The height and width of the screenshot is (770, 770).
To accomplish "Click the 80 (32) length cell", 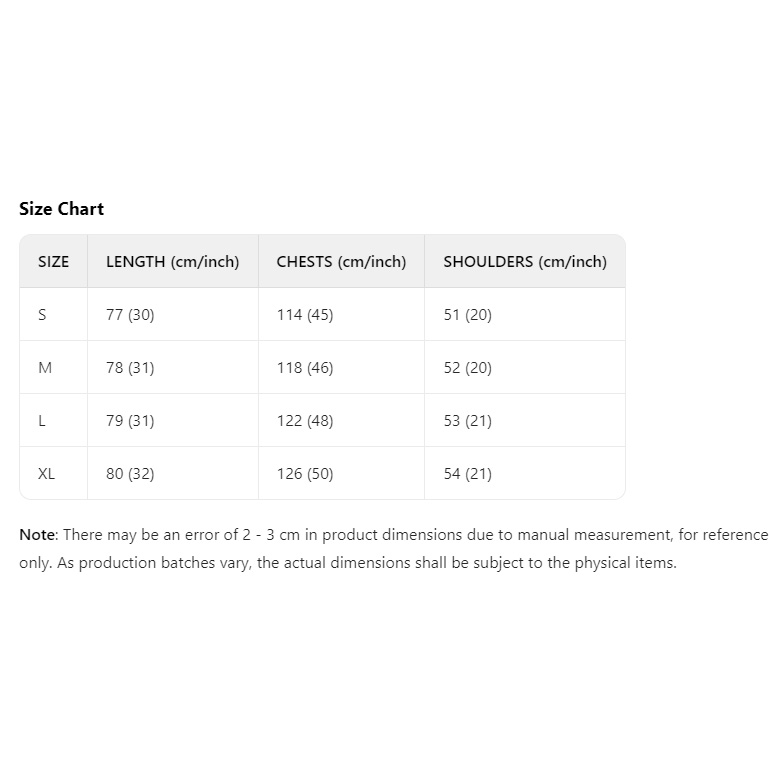I will tap(130, 473).
